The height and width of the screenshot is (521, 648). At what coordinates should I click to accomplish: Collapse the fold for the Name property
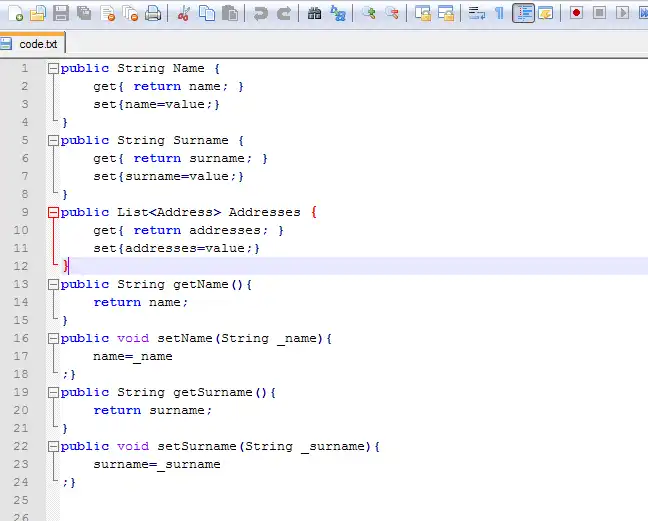(x=53, y=69)
